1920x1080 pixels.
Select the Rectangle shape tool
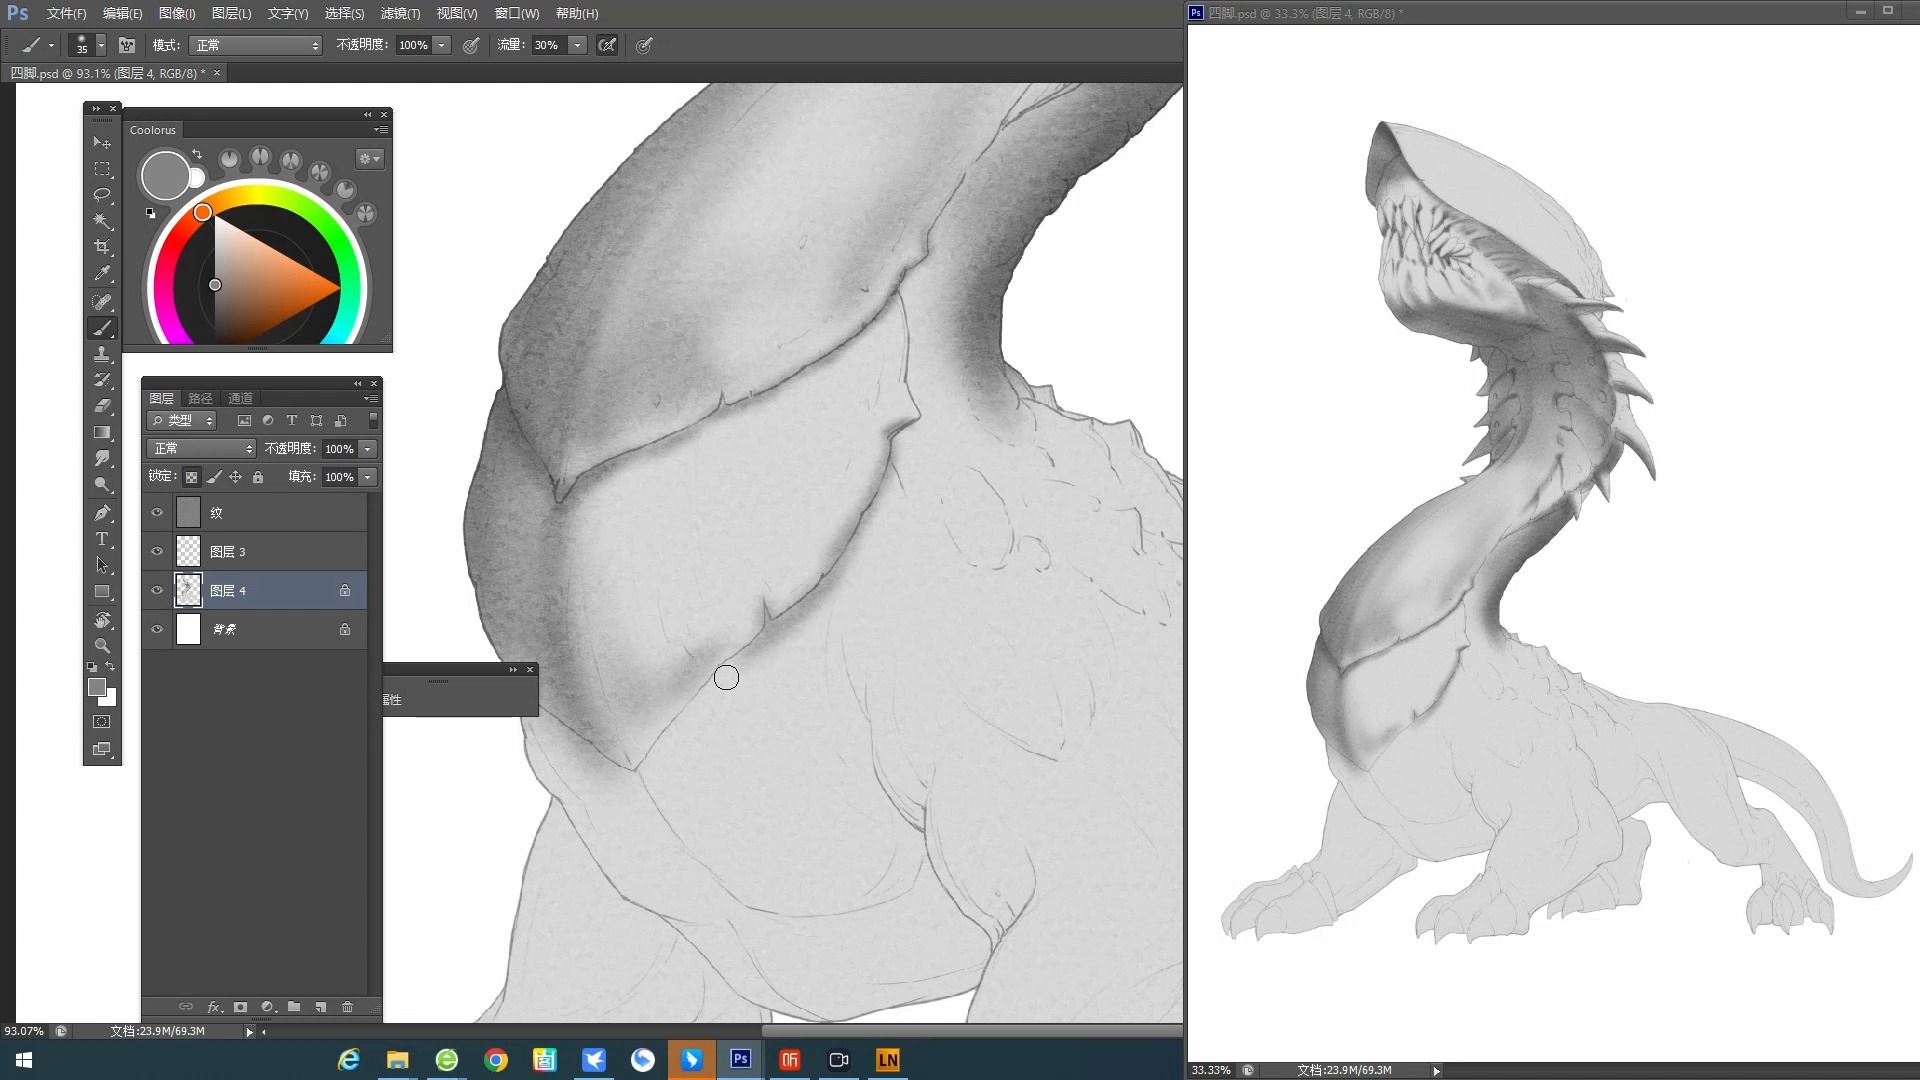[x=102, y=592]
